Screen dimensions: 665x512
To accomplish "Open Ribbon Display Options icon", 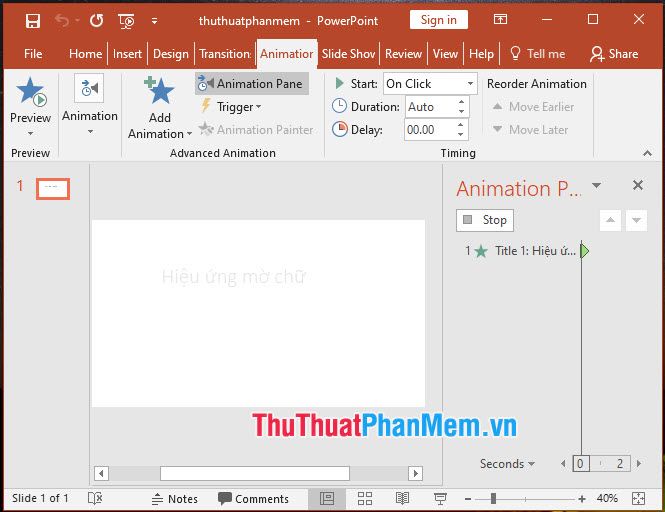I will tap(500, 19).
